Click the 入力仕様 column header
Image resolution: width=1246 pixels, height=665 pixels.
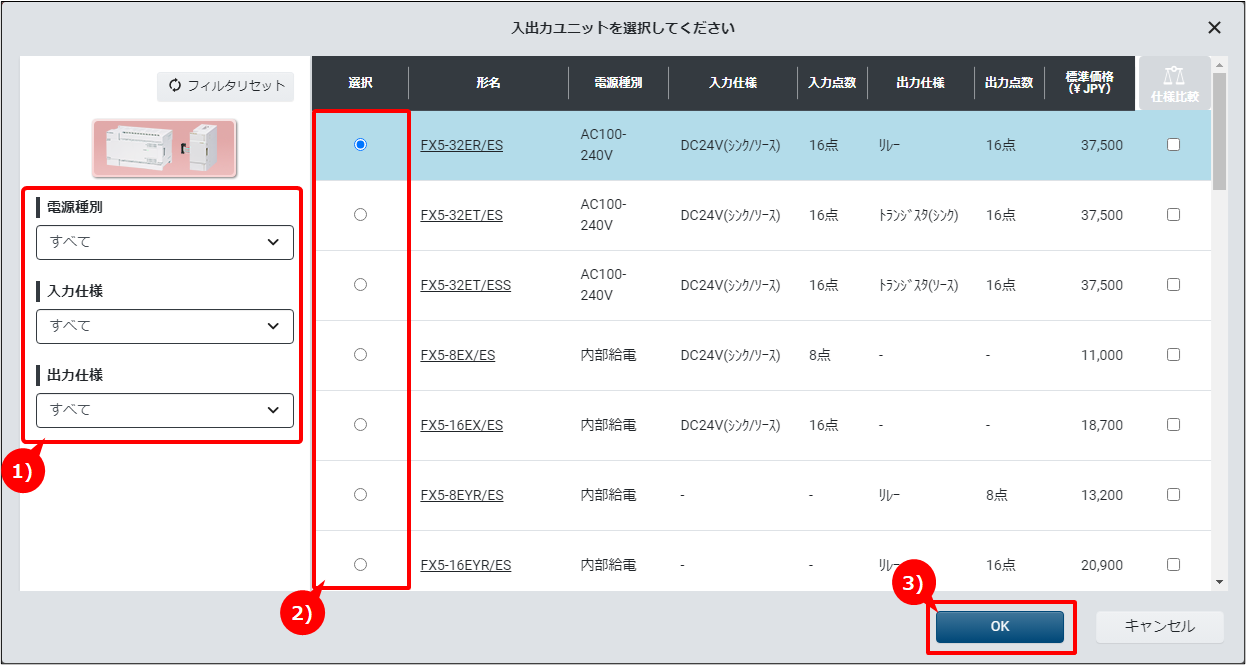733,83
